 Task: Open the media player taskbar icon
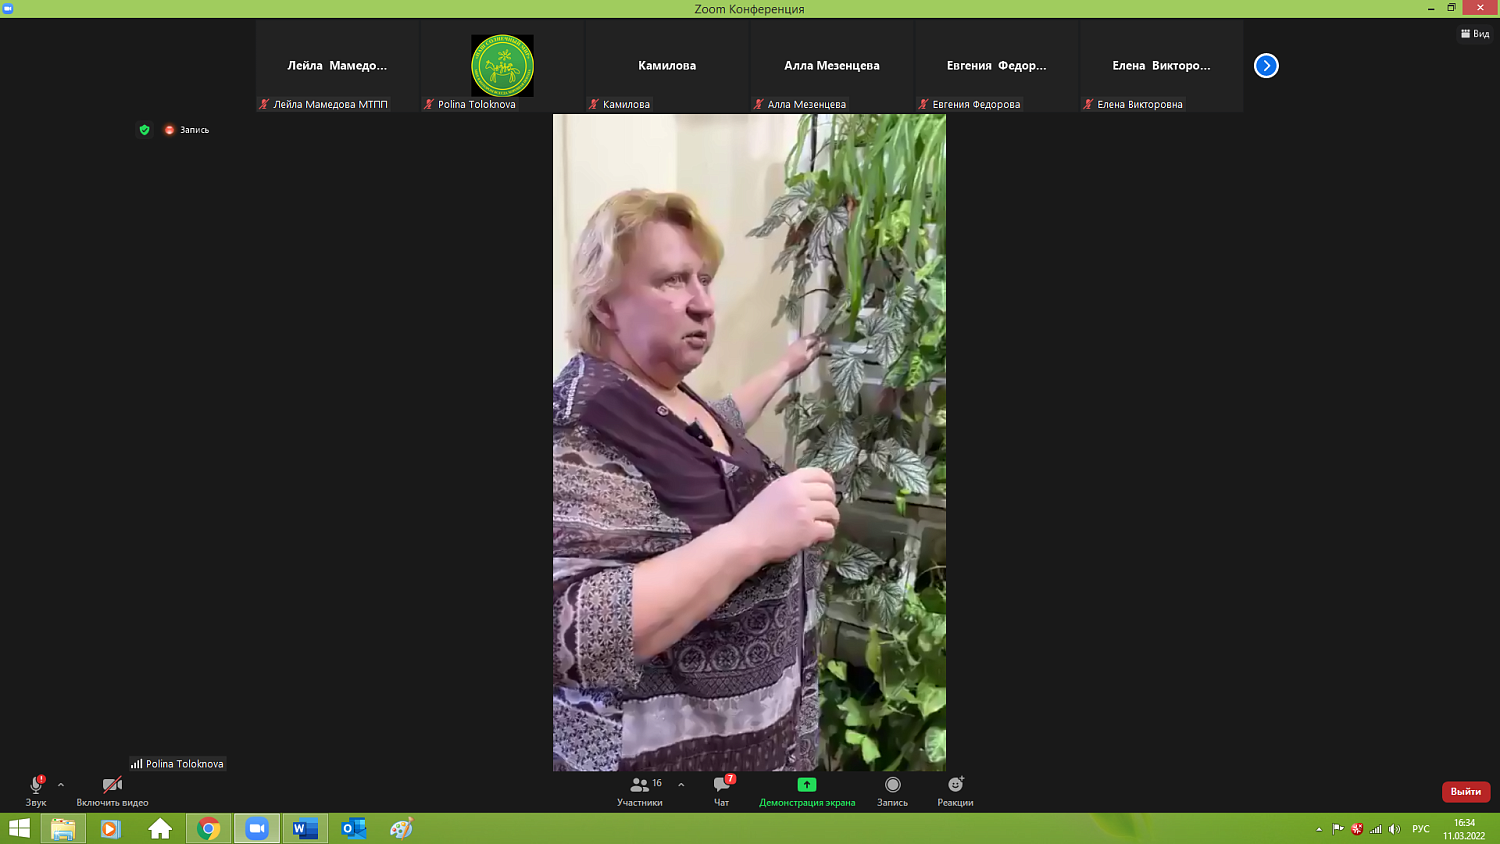pyautogui.click(x=111, y=829)
